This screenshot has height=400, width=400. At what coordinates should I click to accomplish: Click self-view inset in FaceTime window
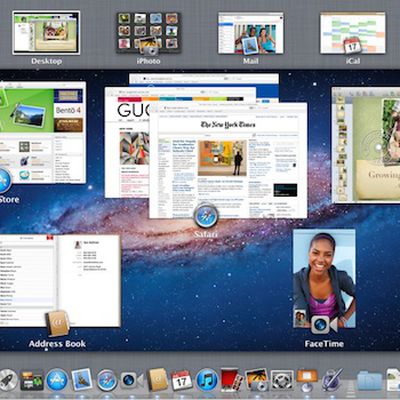coord(301,318)
